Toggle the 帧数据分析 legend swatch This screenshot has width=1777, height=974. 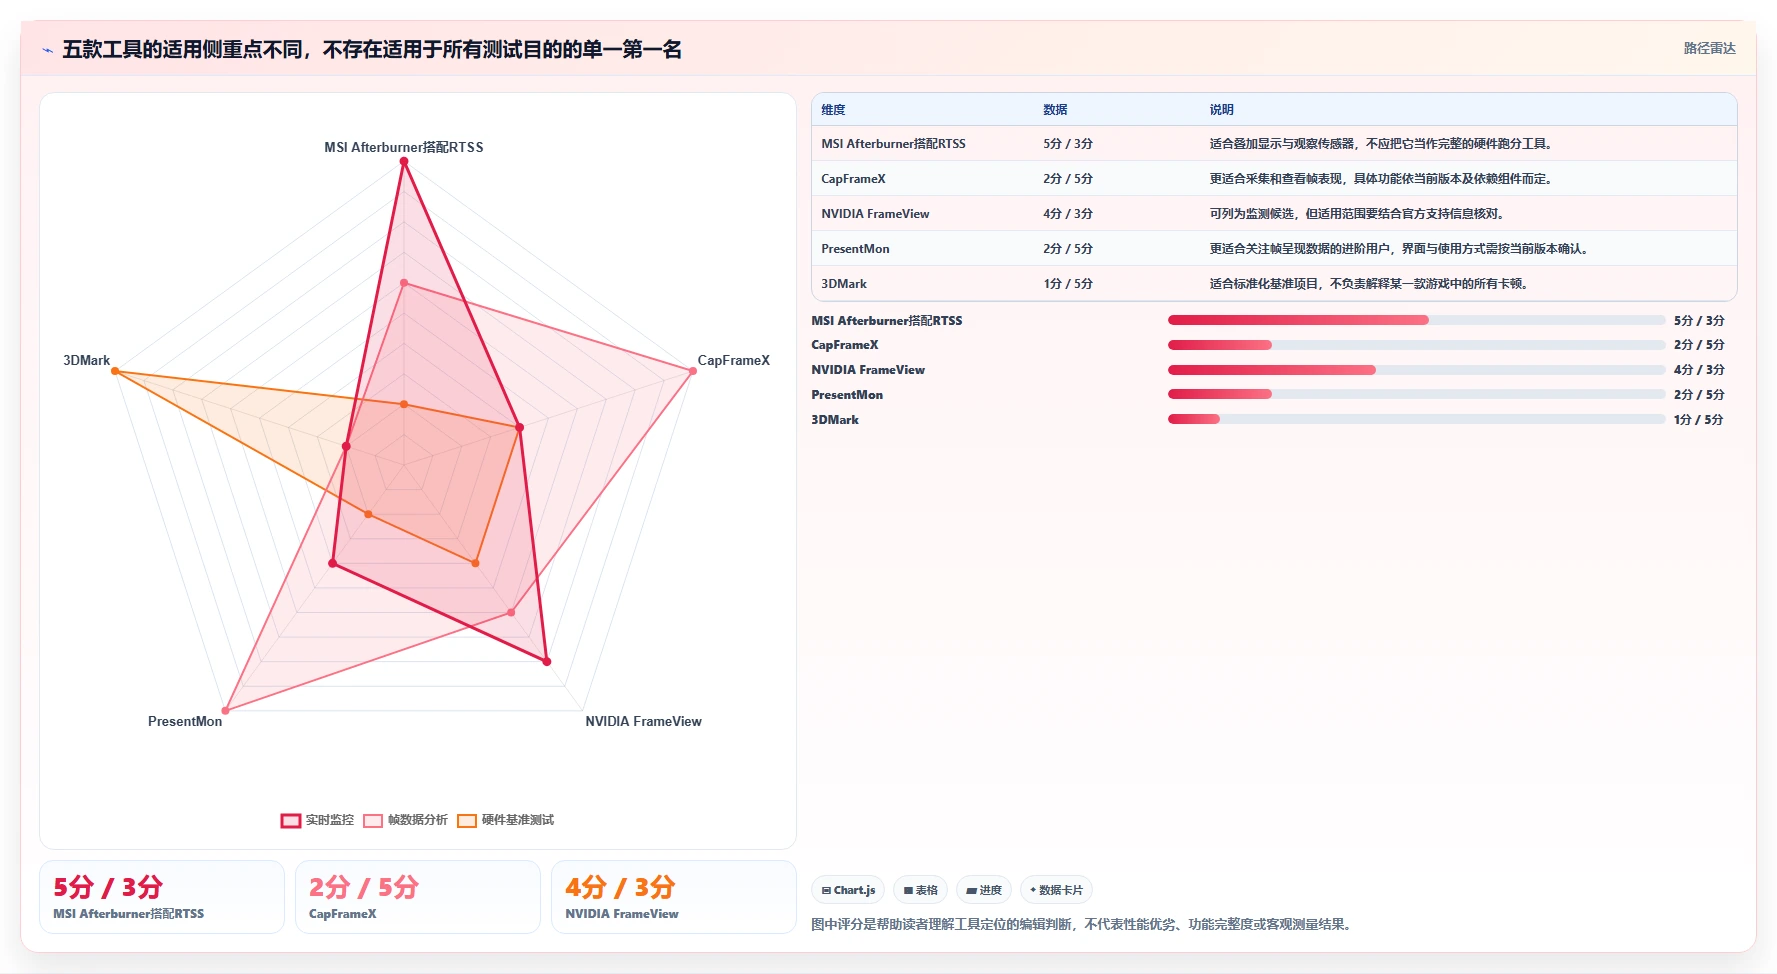(373, 821)
